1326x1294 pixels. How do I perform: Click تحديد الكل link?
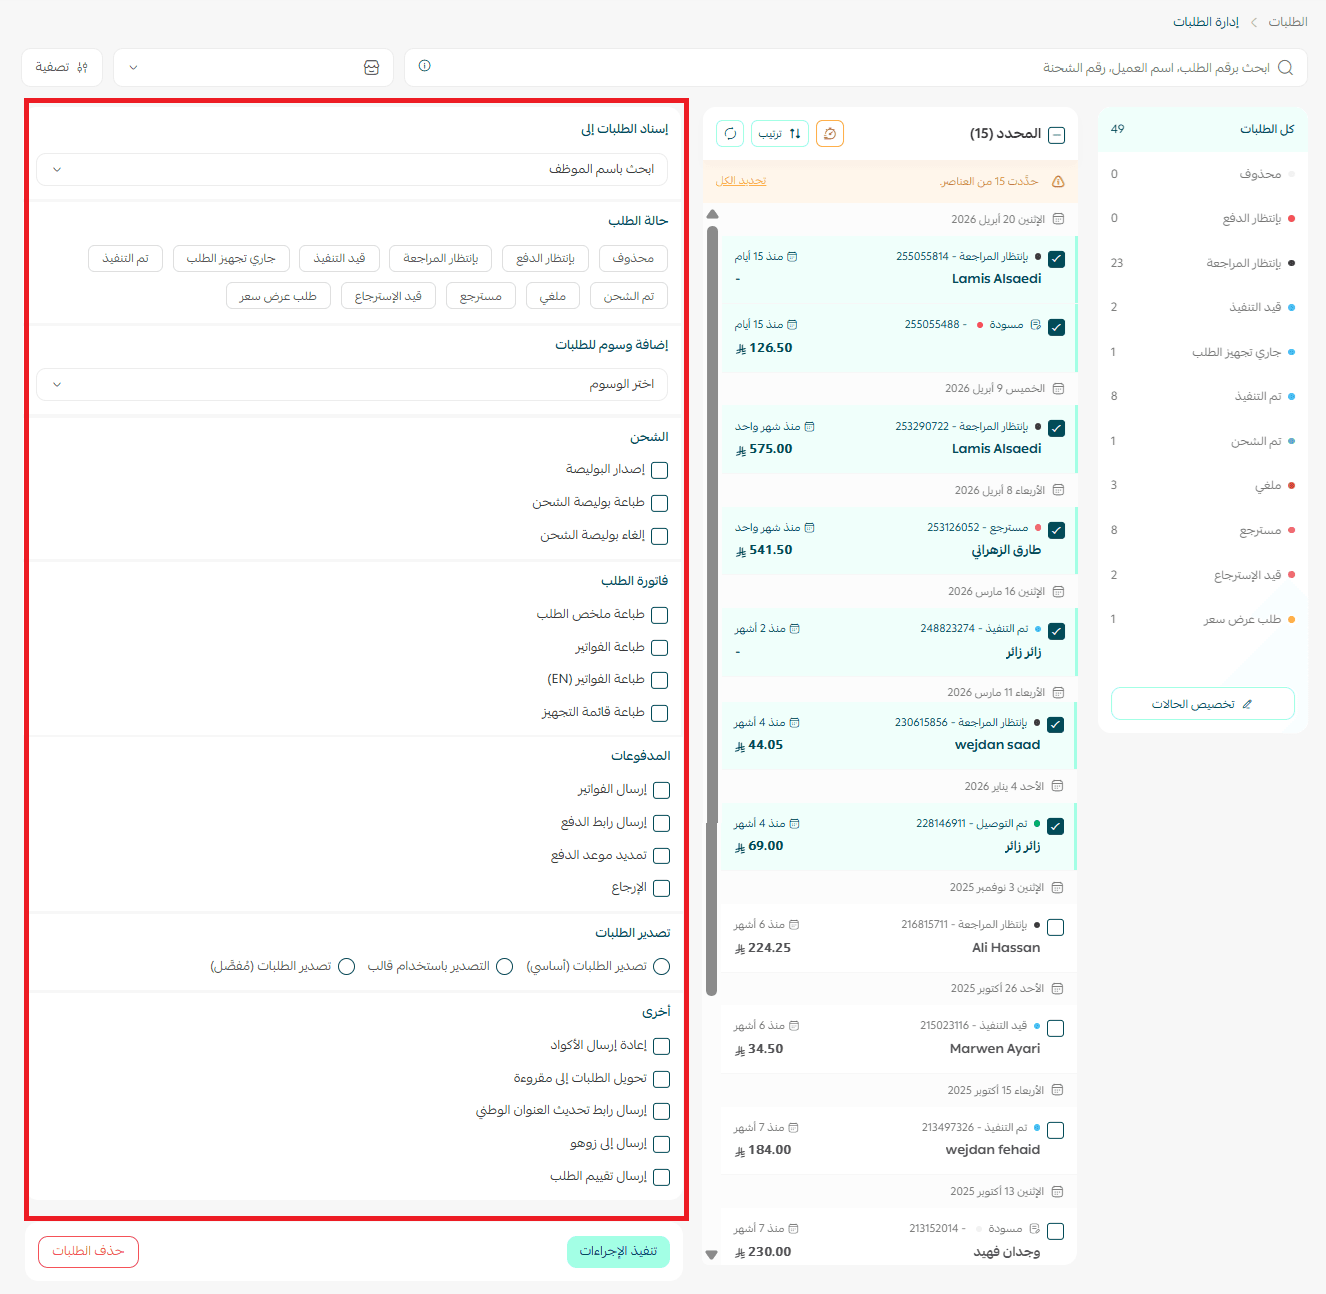pyautogui.click(x=741, y=181)
